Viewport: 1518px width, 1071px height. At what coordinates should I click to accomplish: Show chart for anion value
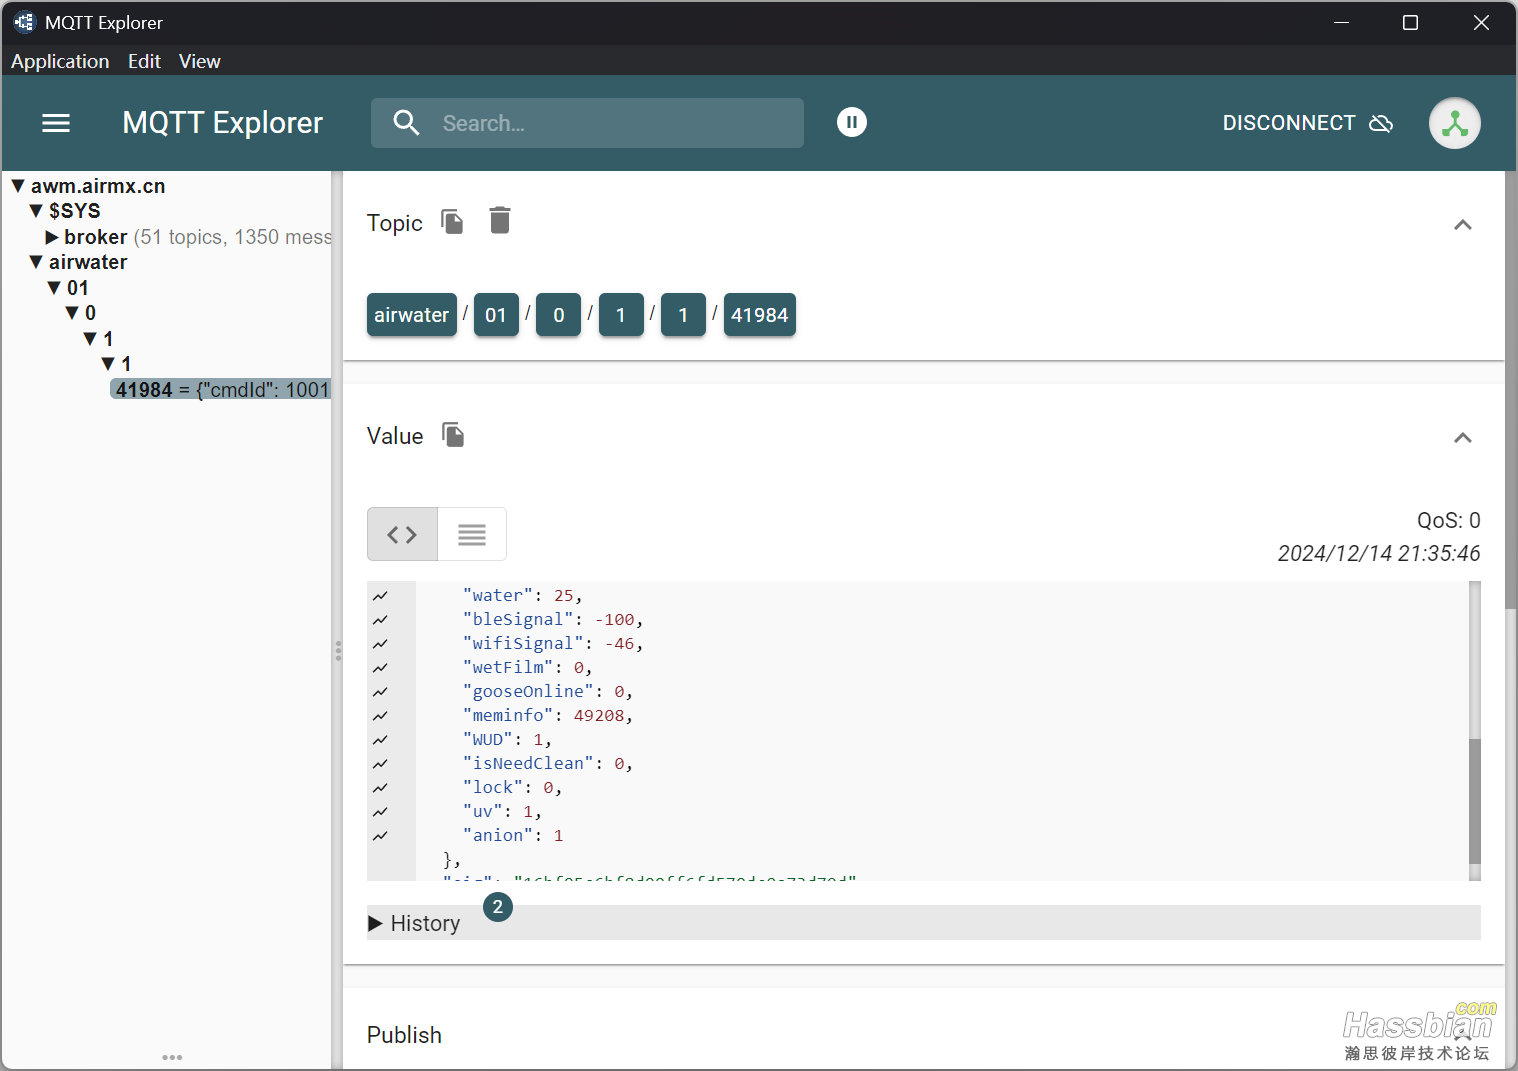380,836
